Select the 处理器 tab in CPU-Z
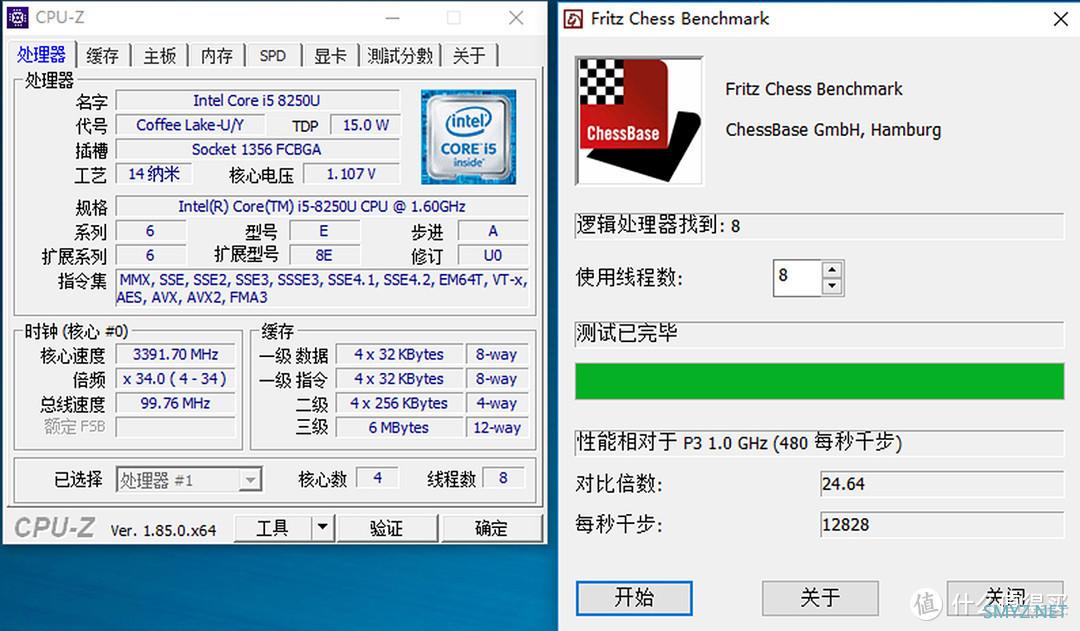 [x=41, y=54]
